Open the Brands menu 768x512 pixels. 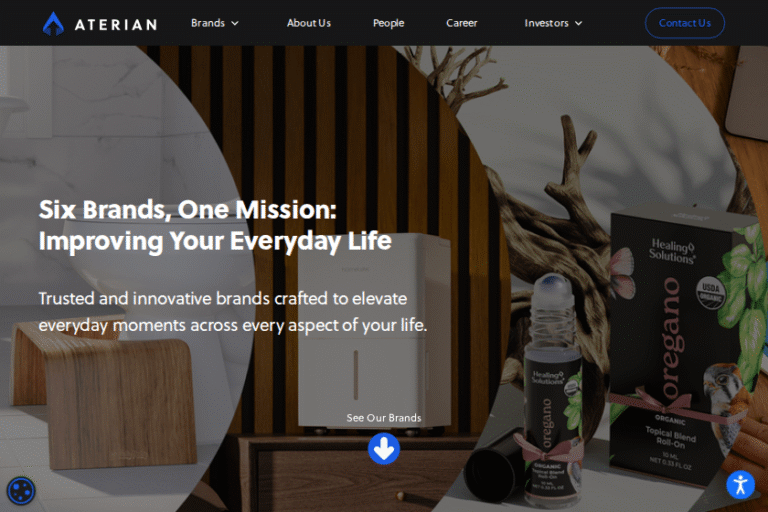click(x=208, y=23)
